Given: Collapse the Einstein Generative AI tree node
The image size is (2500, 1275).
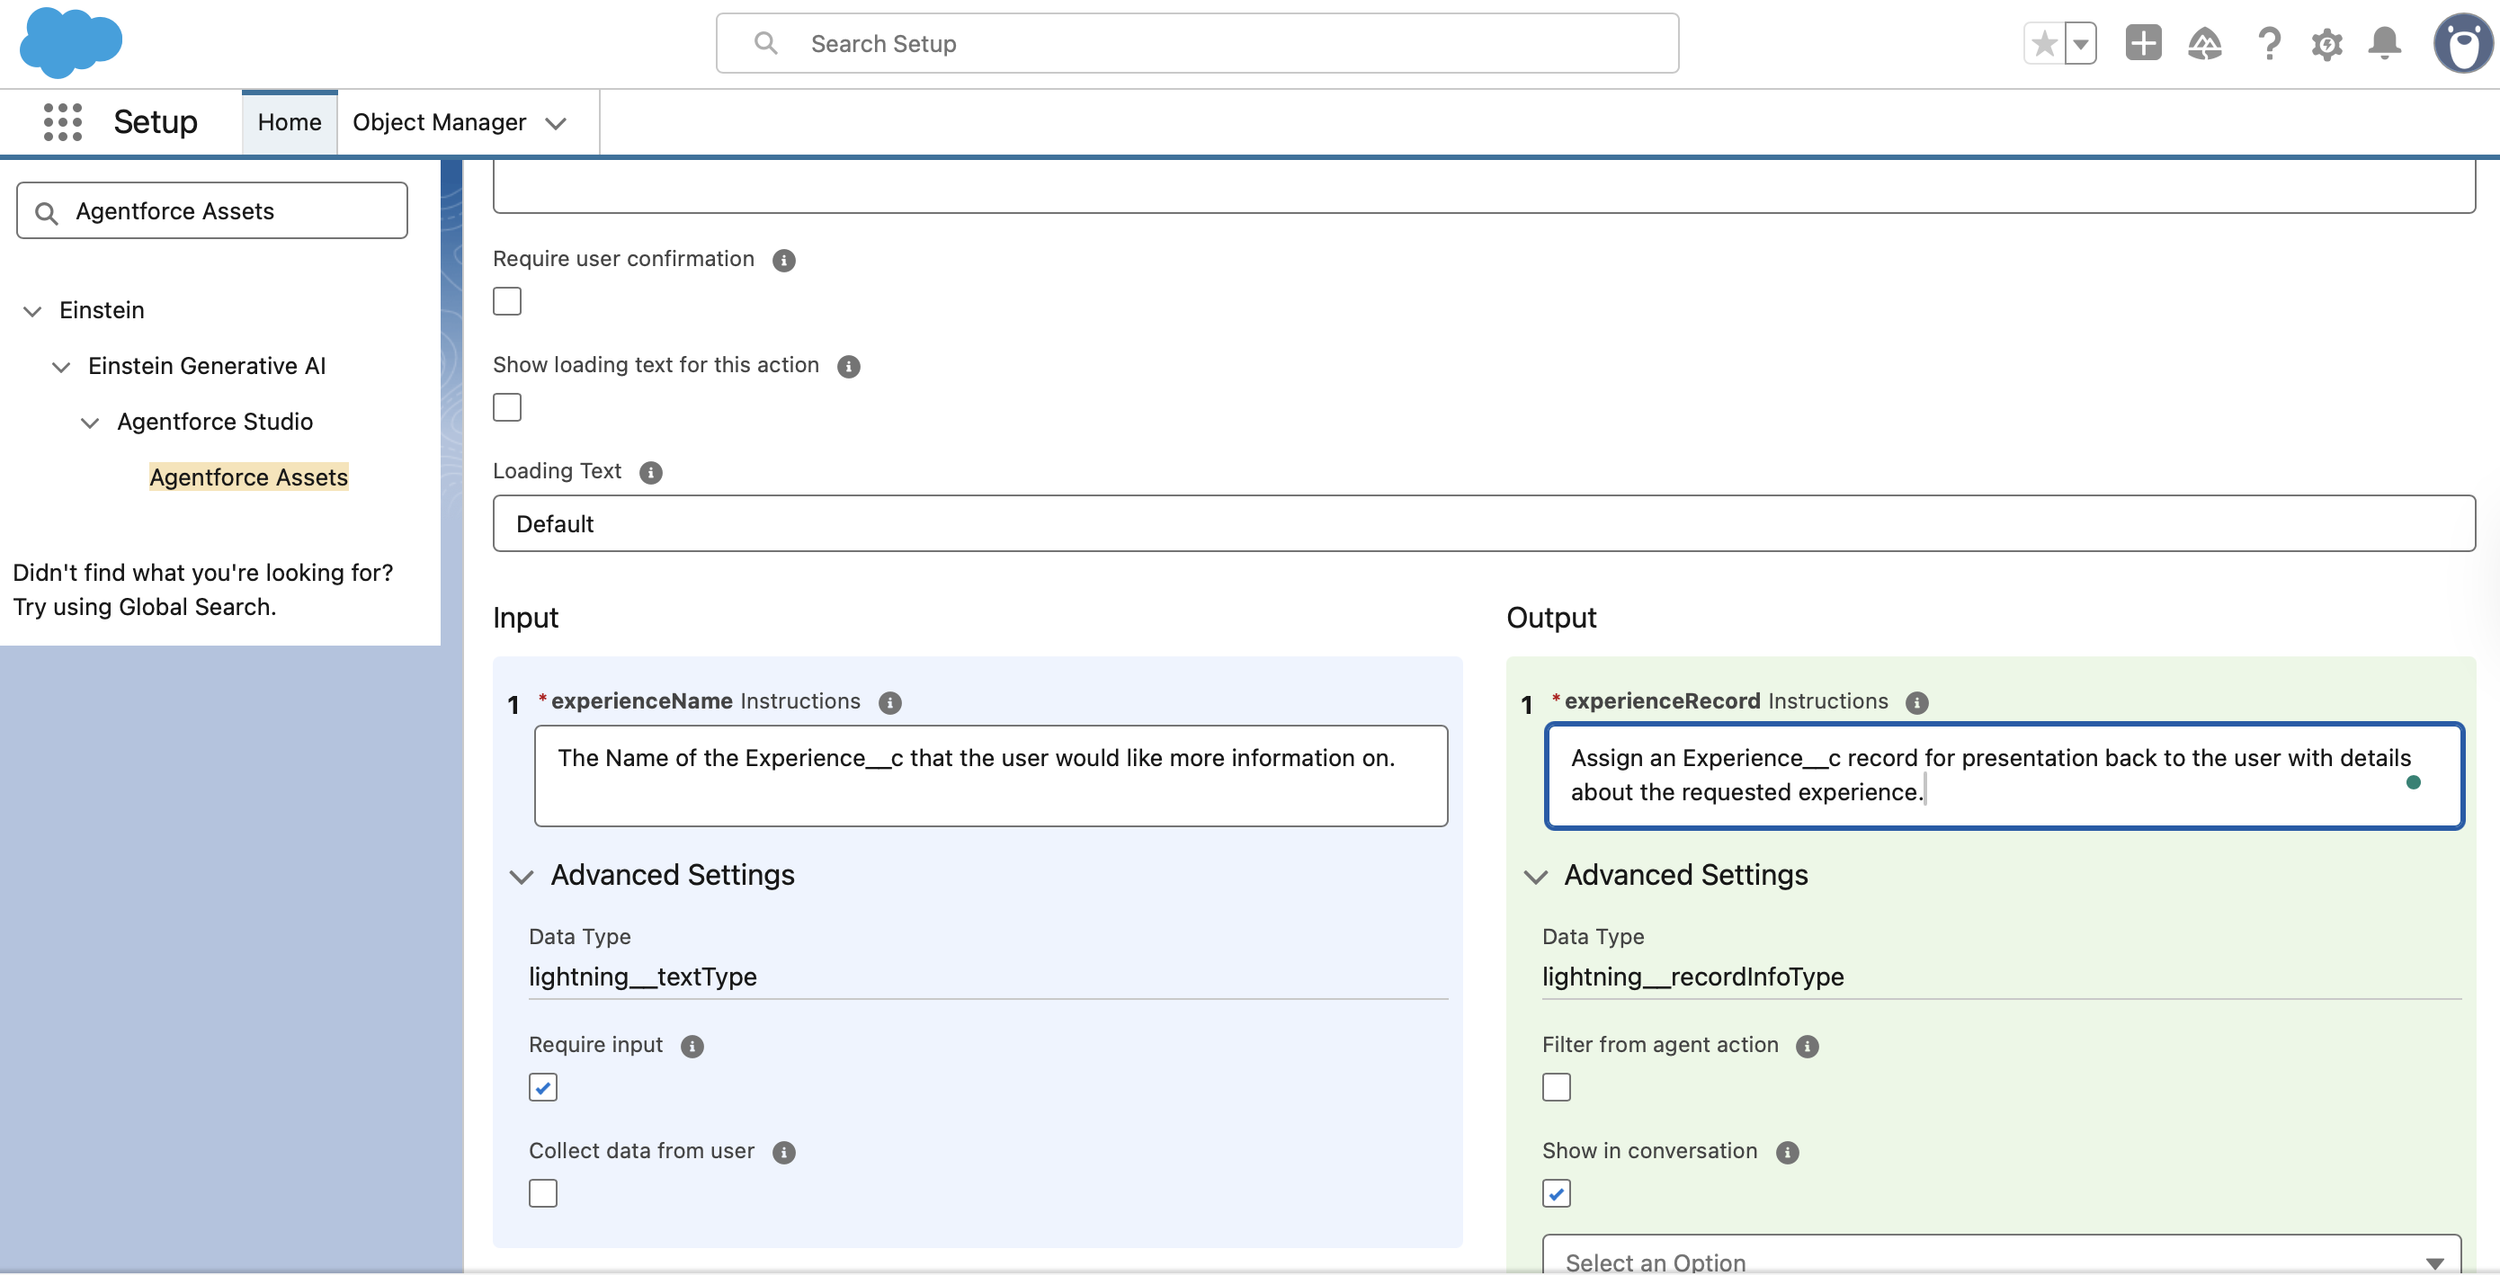Looking at the screenshot, I should tap(61, 367).
